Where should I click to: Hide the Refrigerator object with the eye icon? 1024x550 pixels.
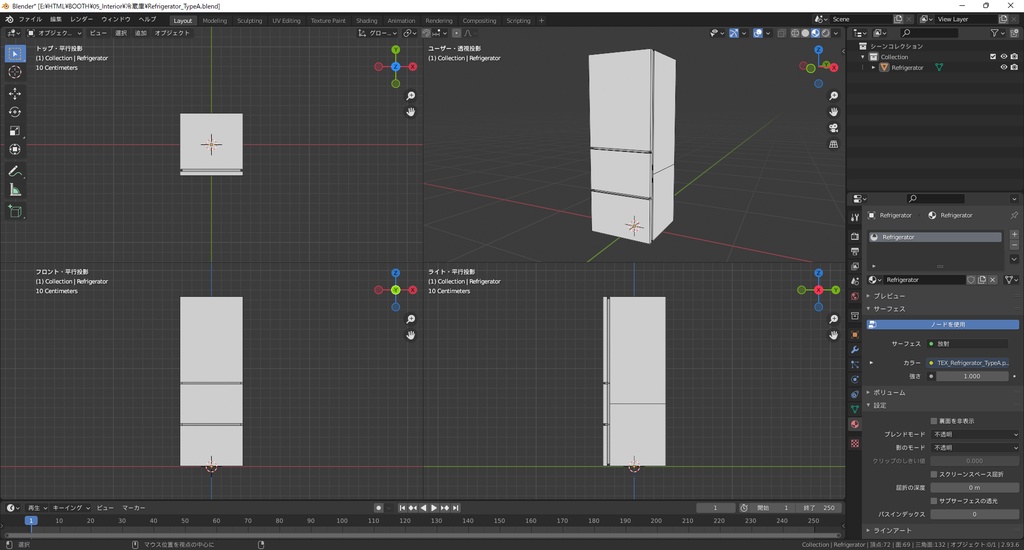coord(1003,68)
